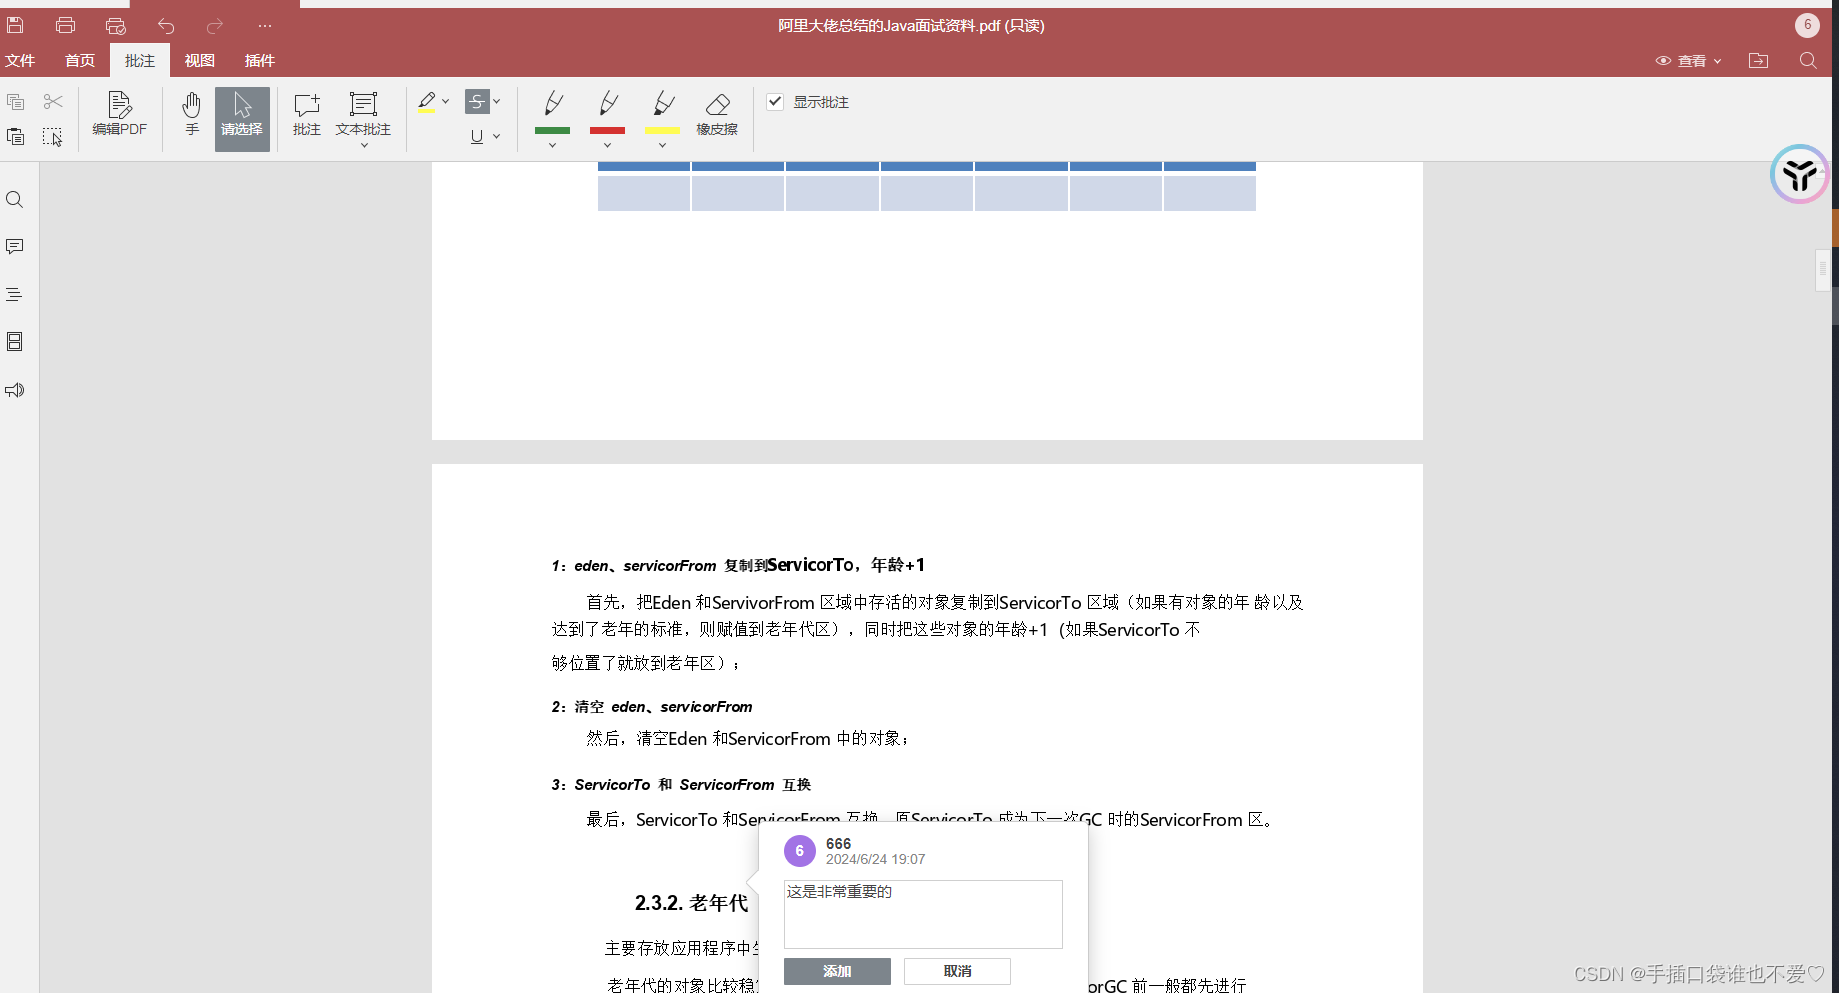Screen dimensions: 1839x993
Task: Click the Paste clipboard icon
Action: (15, 136)
